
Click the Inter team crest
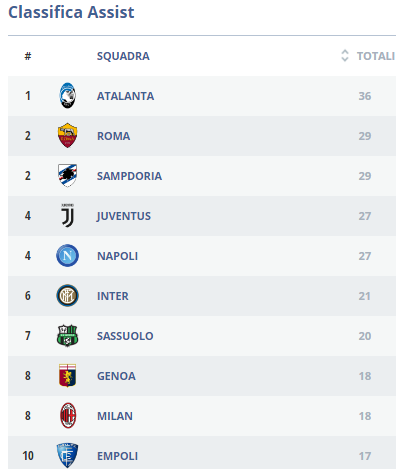pyautogui.click(x=67, y=296)
